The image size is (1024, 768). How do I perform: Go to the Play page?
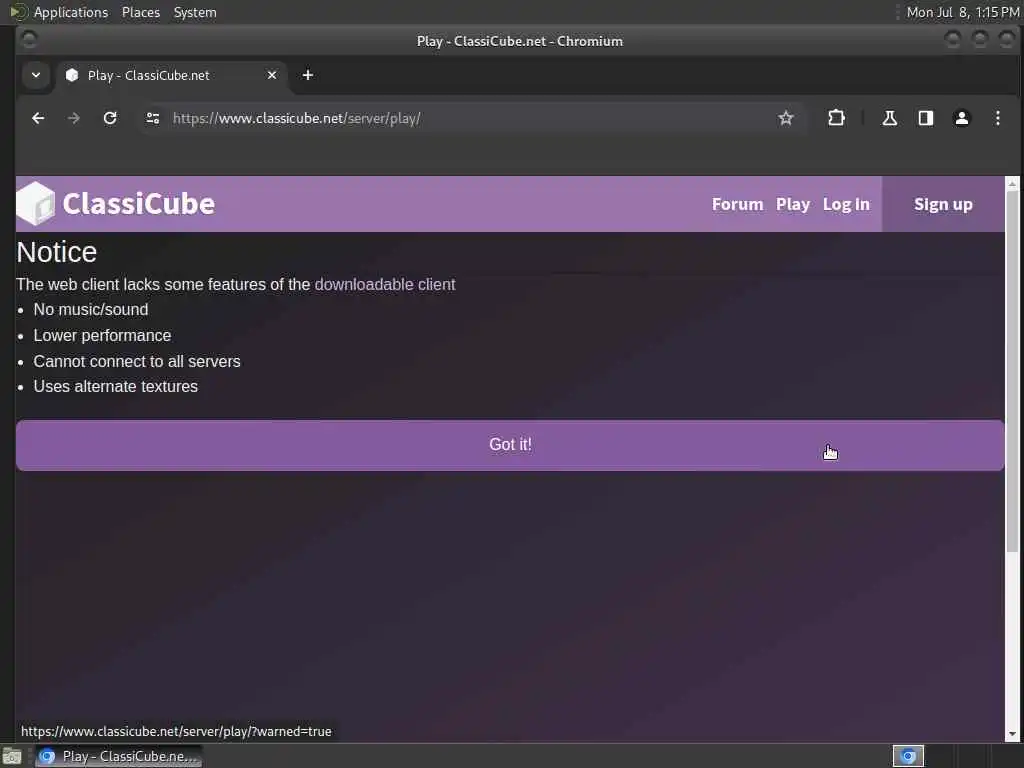click(x=793, y=204)
